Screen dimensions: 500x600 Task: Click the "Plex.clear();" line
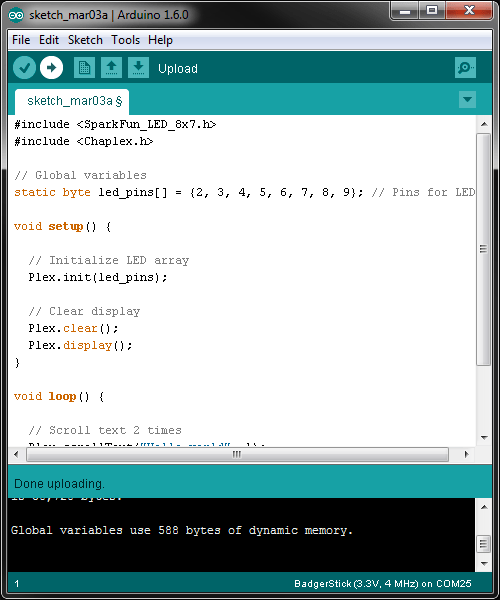pos(73,328)
